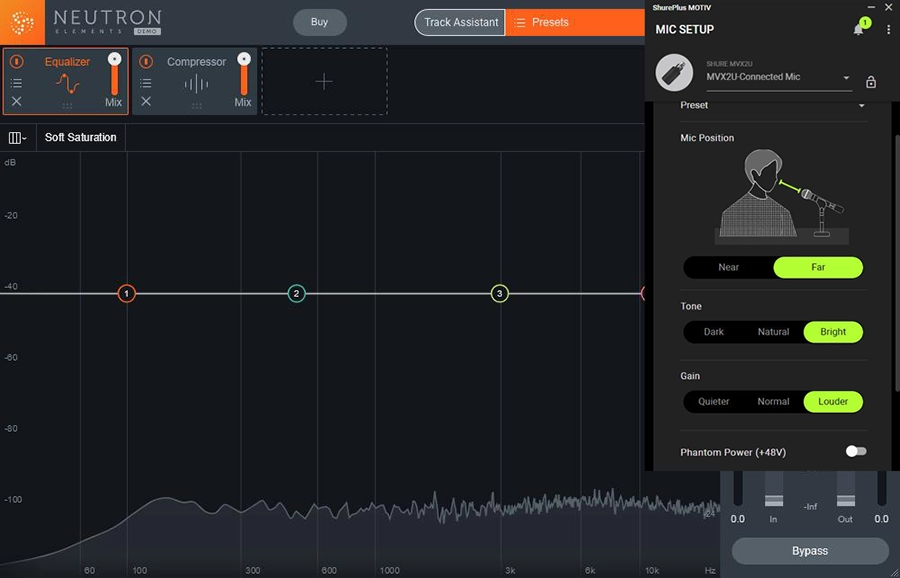
Task: Select EQ band node 3
Action: pos(499,294)
